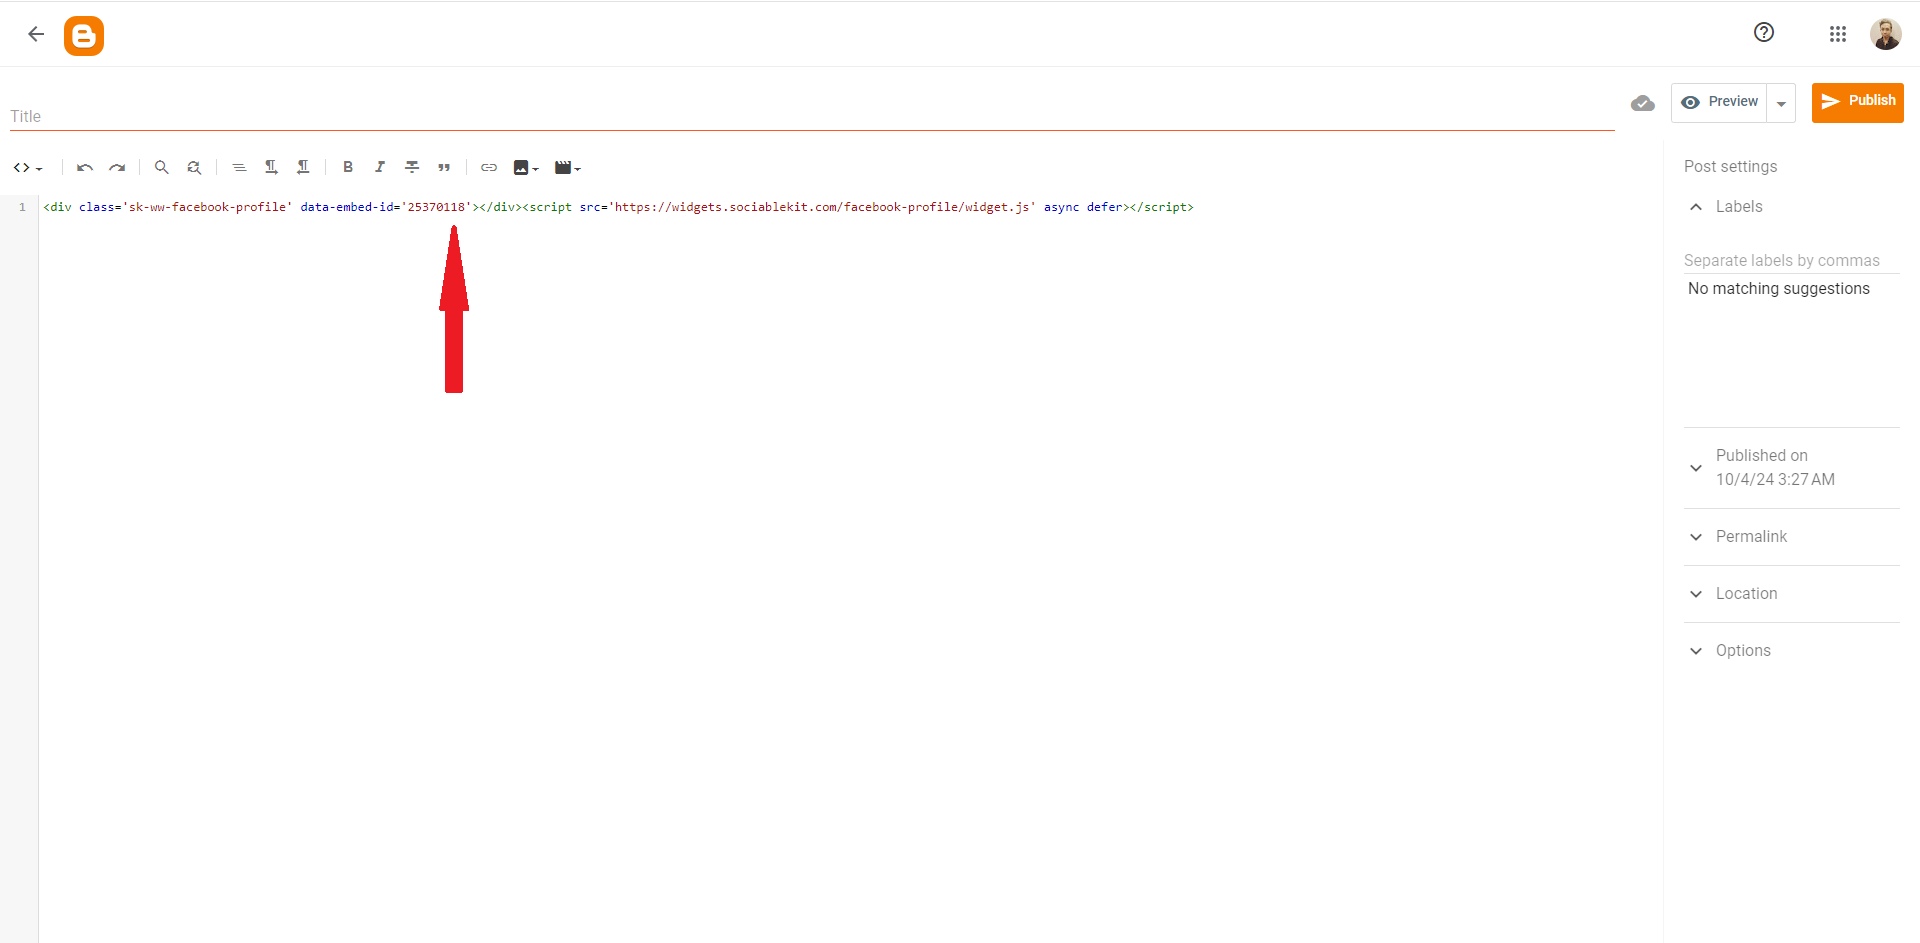Click into the Title field
The width and height of the screenshot is (1920, 943).
coord(812,116)
